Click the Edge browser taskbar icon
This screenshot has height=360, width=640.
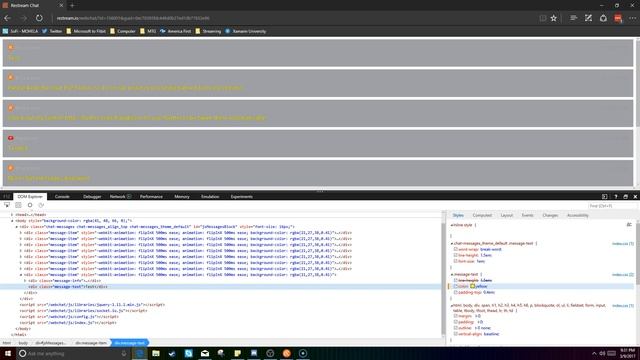coord(140,353)
